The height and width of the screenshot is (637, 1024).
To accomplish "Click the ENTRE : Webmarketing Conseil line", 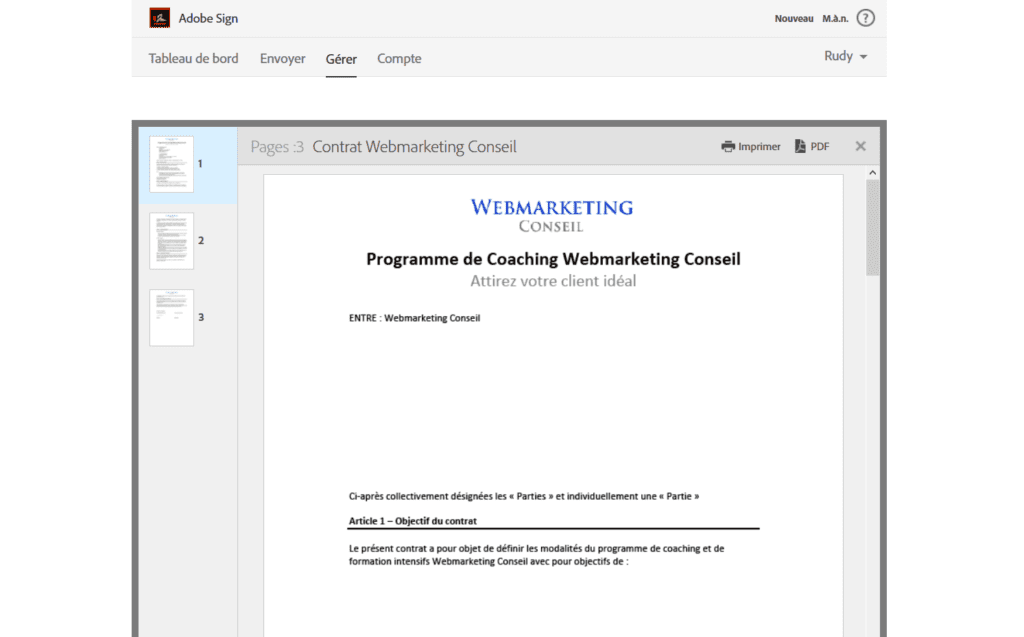I will pyautogui.click(x=414, y=318).
